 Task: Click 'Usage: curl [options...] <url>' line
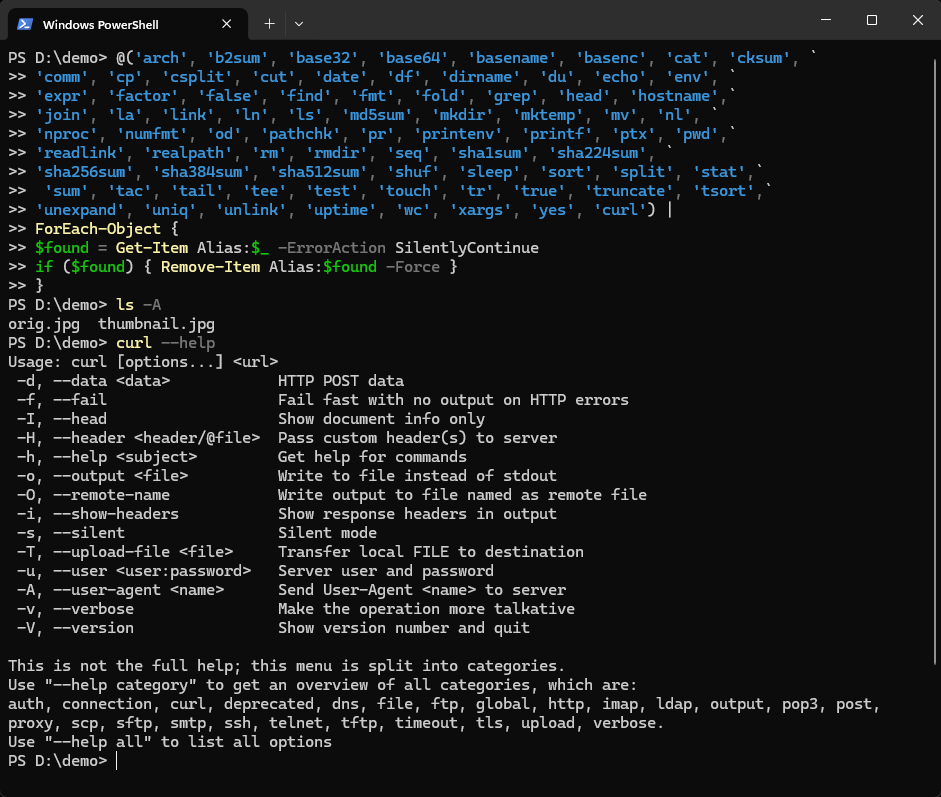[143, 362]
